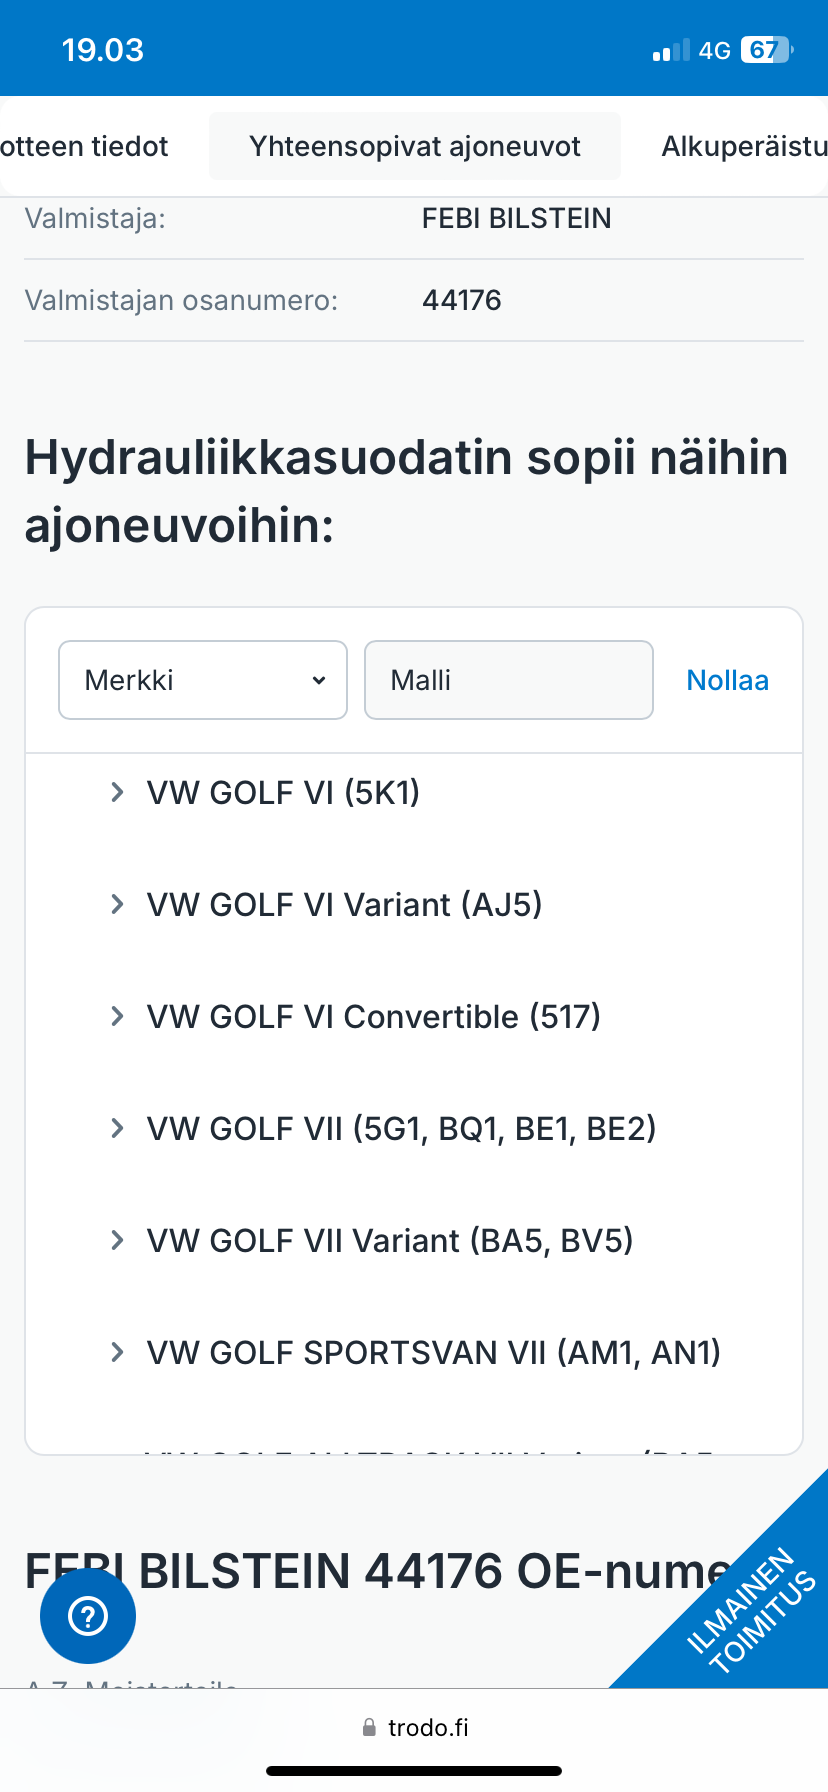This screenshot has height=1792, width=828.
Task: Tap the battery level indicator
Action: point(766,50)
